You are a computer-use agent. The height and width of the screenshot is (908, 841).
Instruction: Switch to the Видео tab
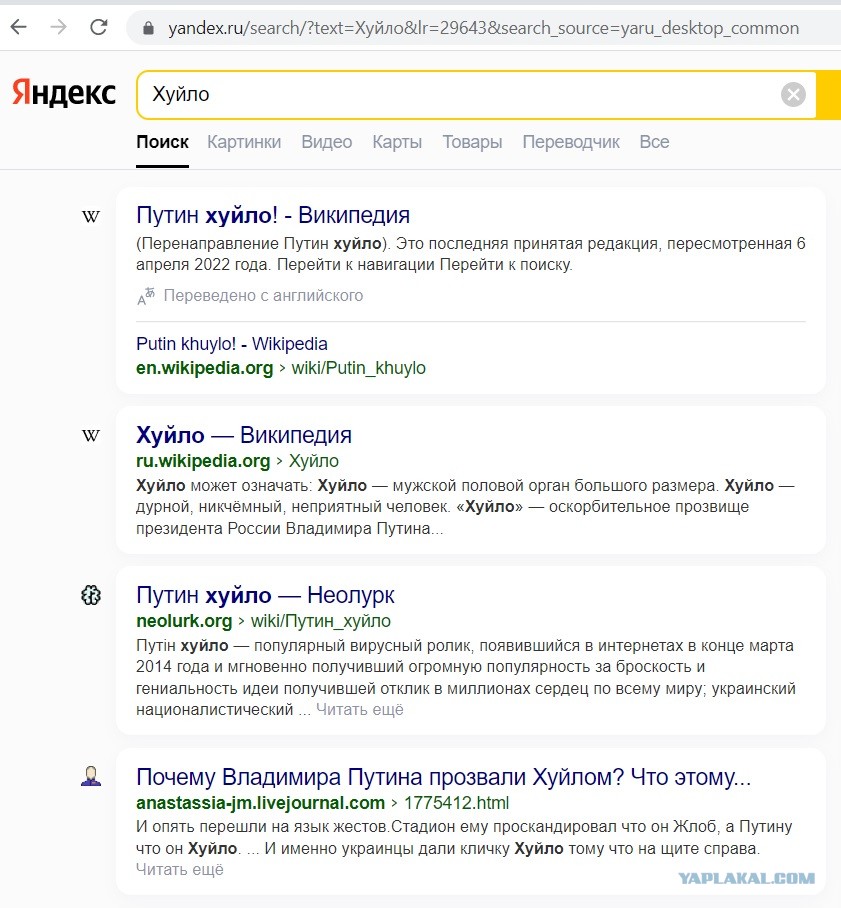click(x=326, y=142)
